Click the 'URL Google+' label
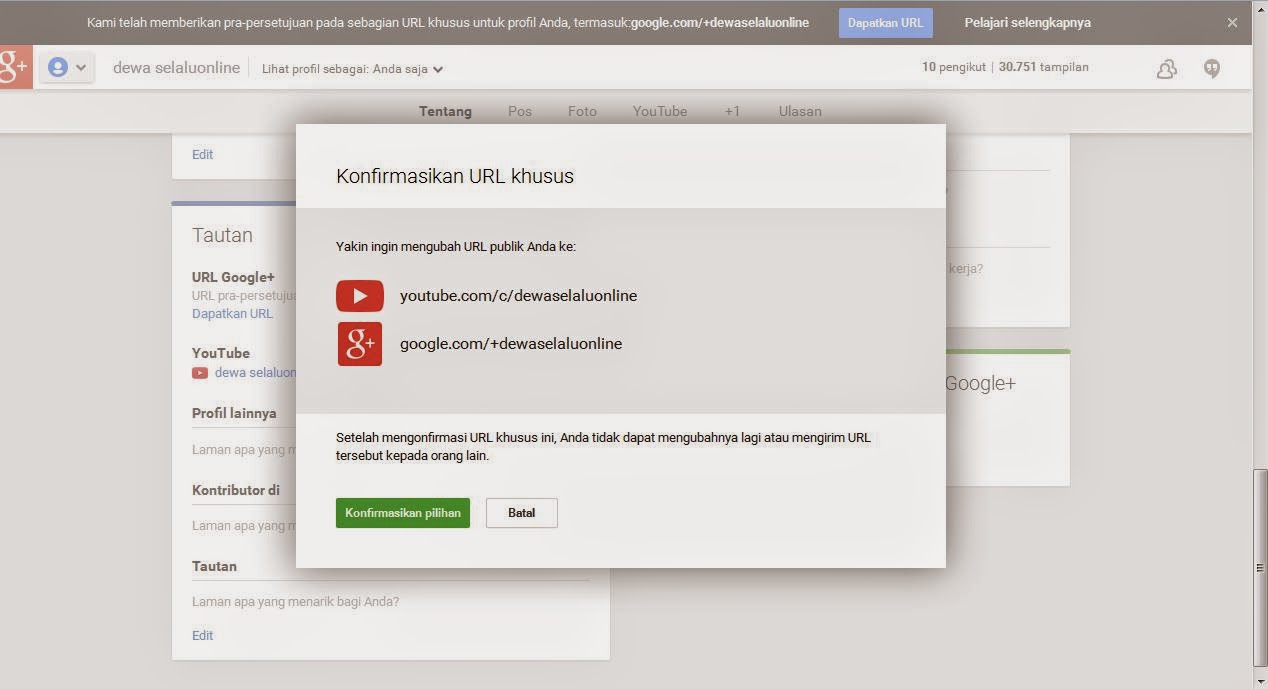 (x=233, y=277)
